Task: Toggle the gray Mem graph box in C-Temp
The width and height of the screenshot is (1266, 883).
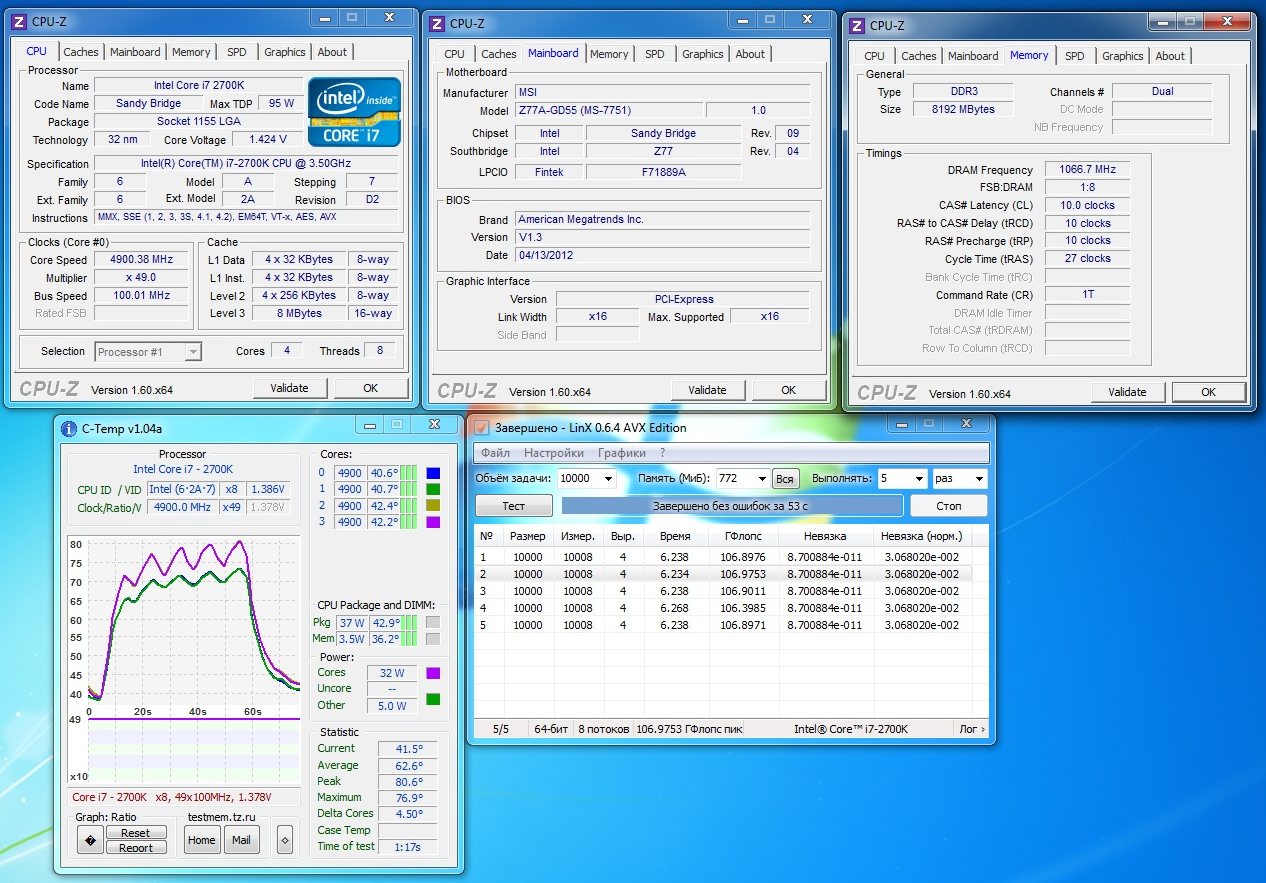Action: [x=433, y=639]
